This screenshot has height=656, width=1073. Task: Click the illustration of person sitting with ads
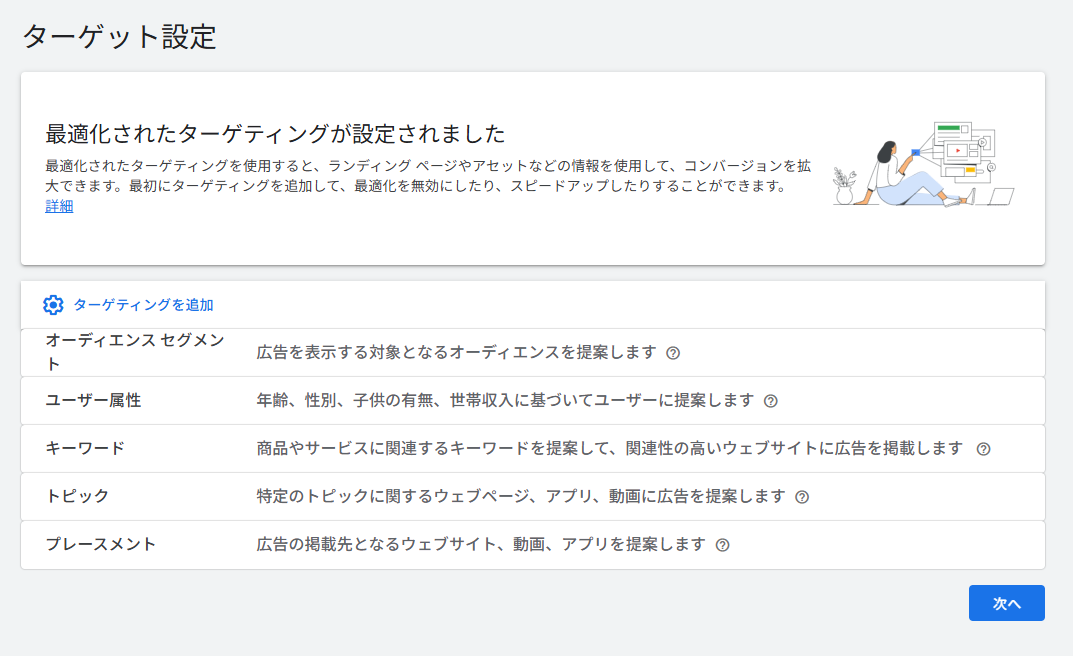(923, 166)
